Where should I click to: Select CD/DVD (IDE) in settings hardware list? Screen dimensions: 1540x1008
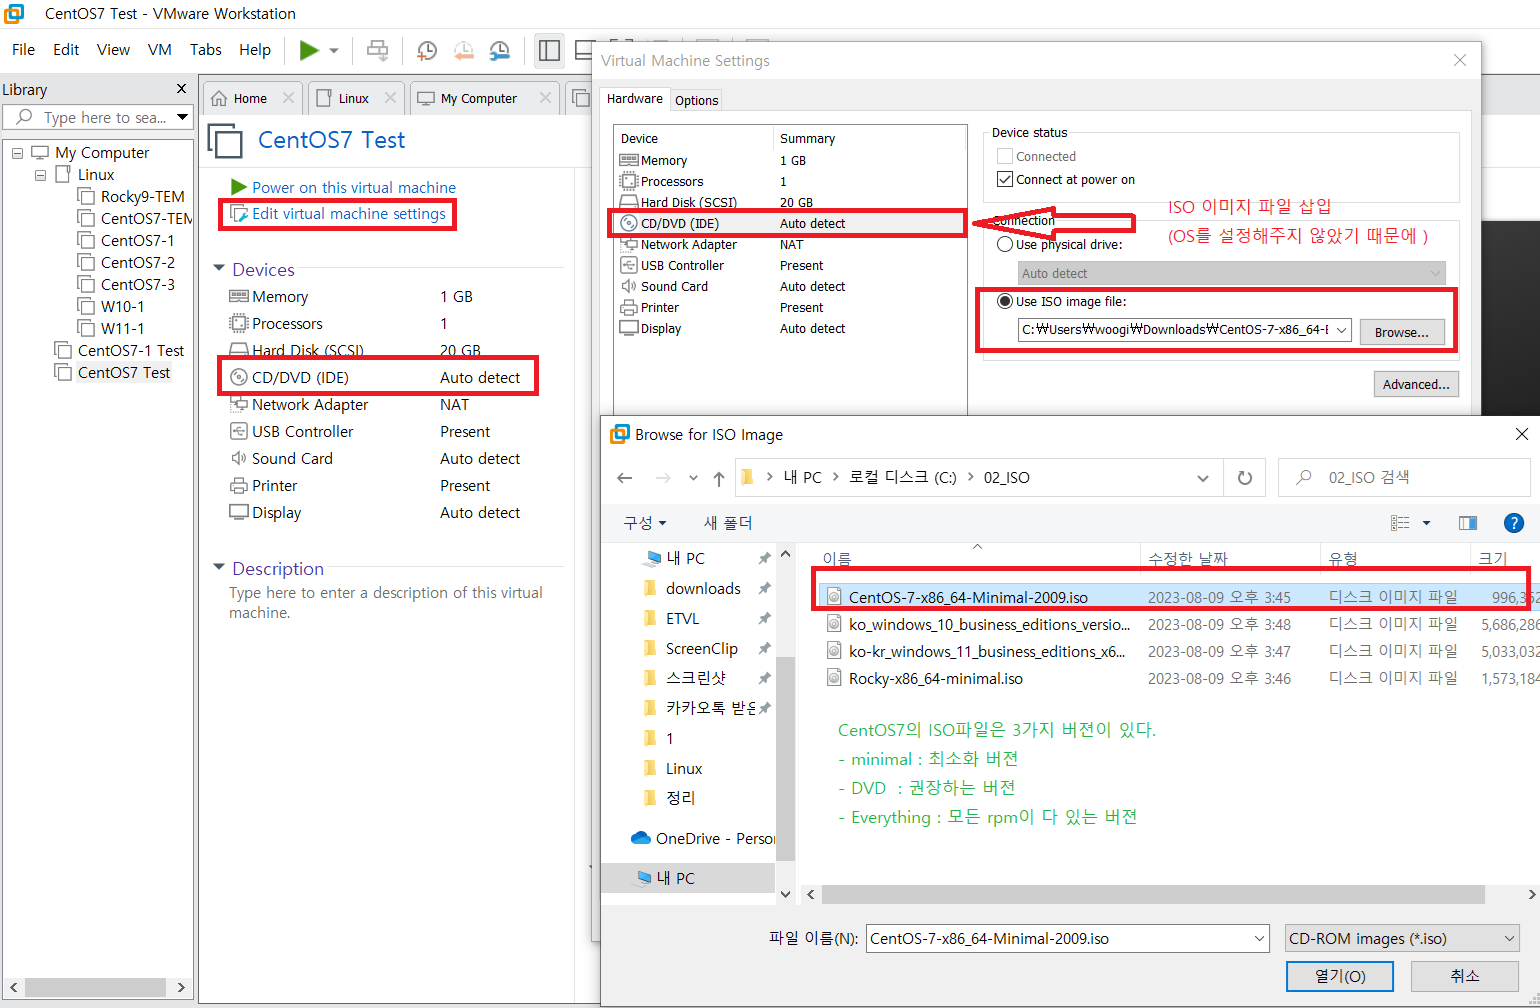coord(790,223)
